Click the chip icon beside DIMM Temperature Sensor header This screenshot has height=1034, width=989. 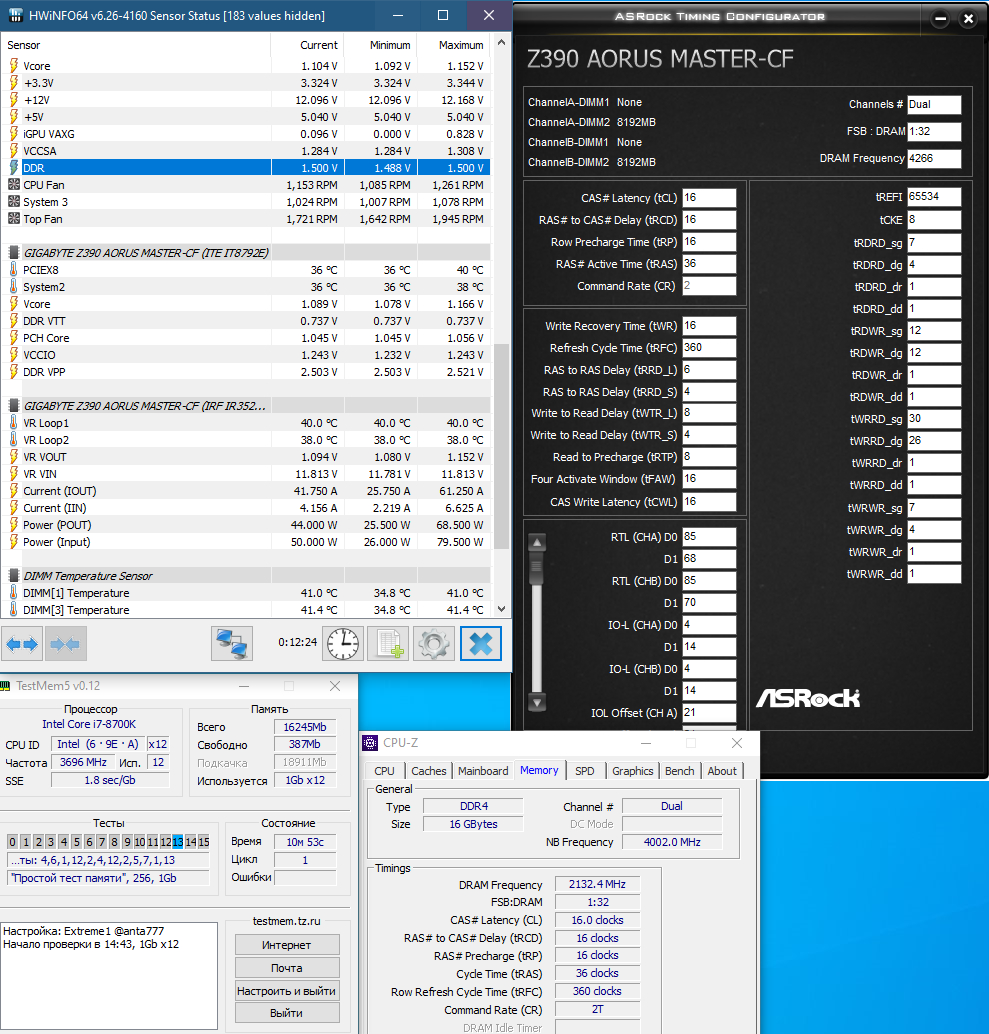13,576
